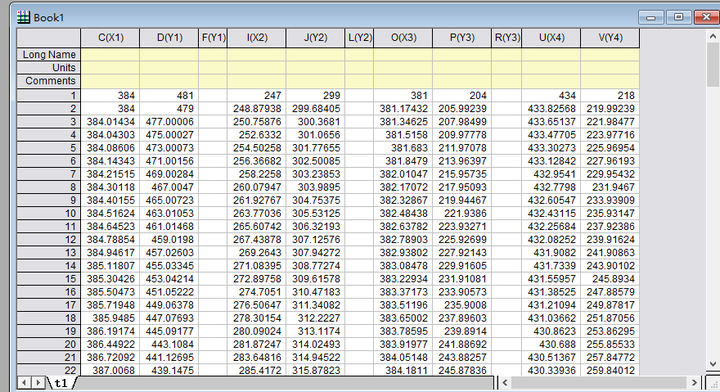The height and width of the screenshot is (392, 720).
Task: Select cell with value 313.1174
Action: point(315,331)
